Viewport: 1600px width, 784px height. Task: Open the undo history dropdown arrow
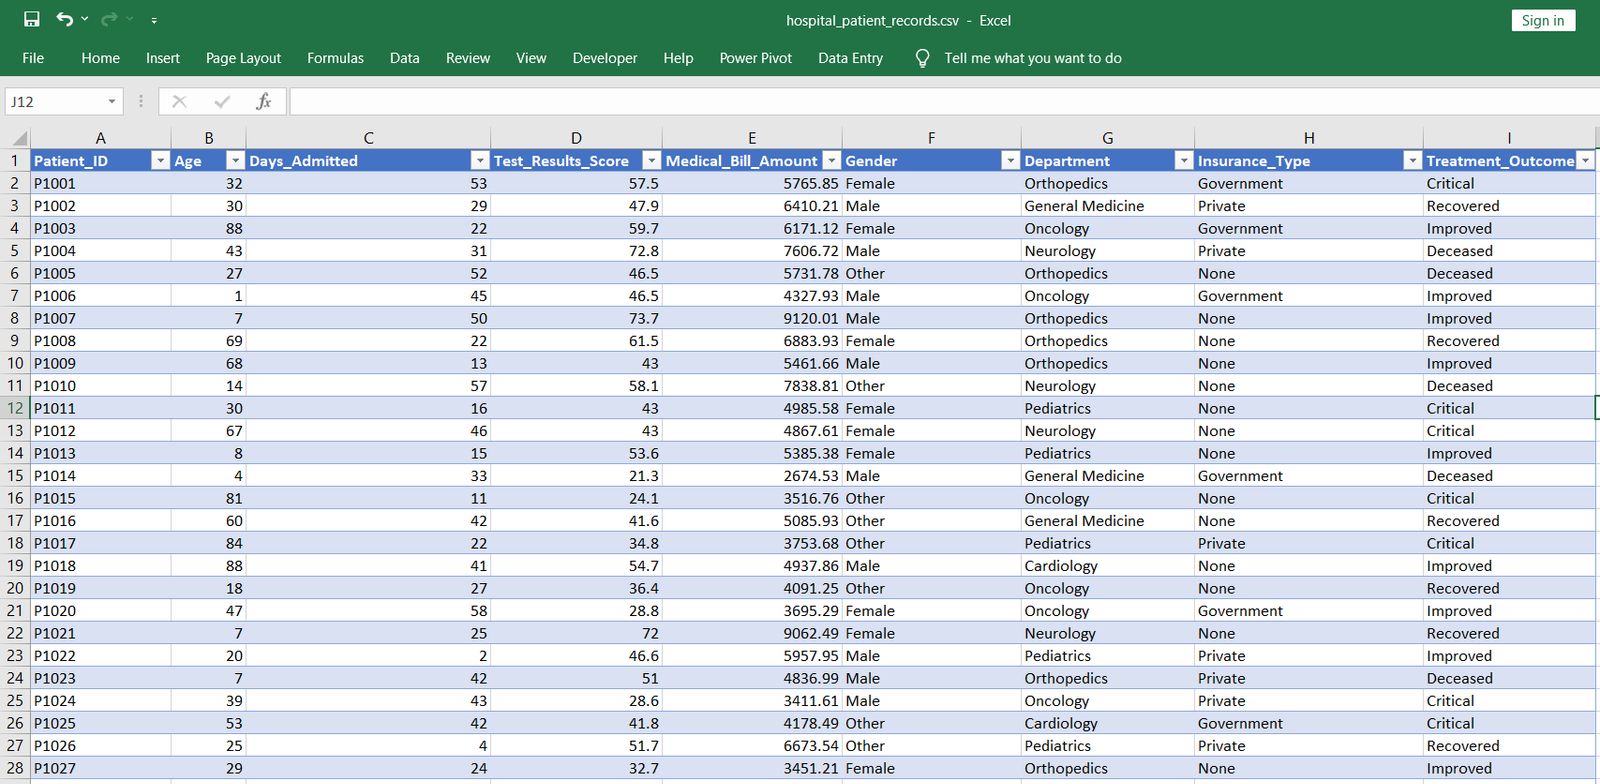pyautogui.click(x=85, y=20)
